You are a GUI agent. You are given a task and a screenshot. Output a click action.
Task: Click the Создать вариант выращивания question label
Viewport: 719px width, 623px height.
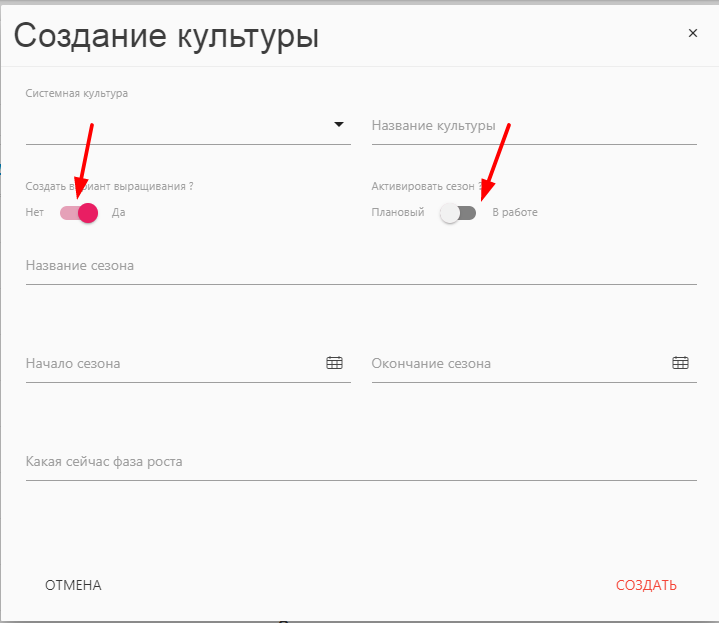click(109, 186)
